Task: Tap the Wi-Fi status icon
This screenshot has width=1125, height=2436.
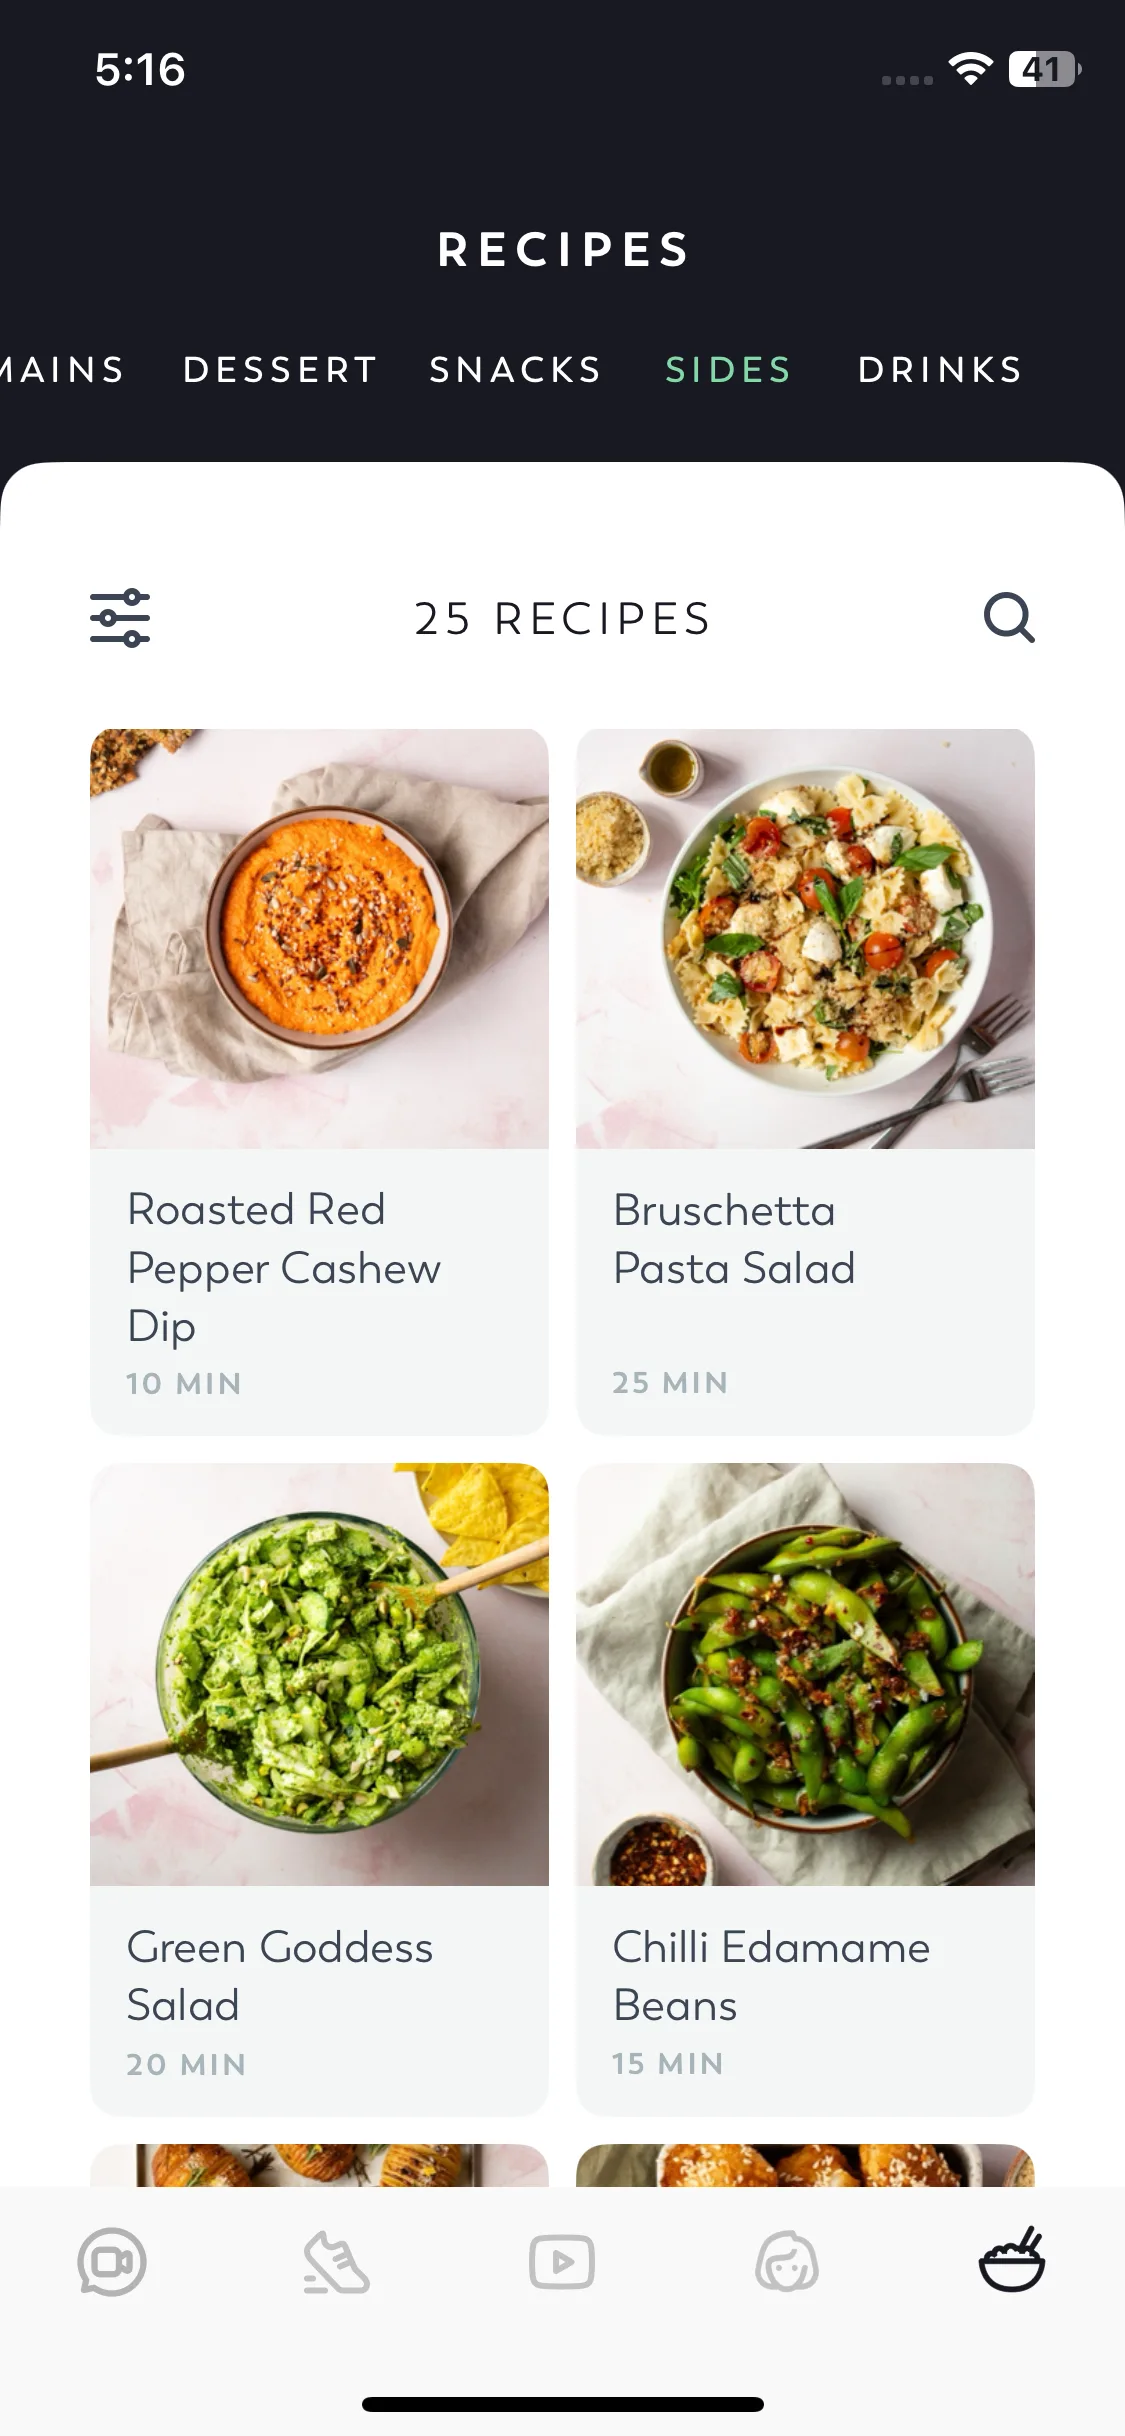Action: pos(970,69)
